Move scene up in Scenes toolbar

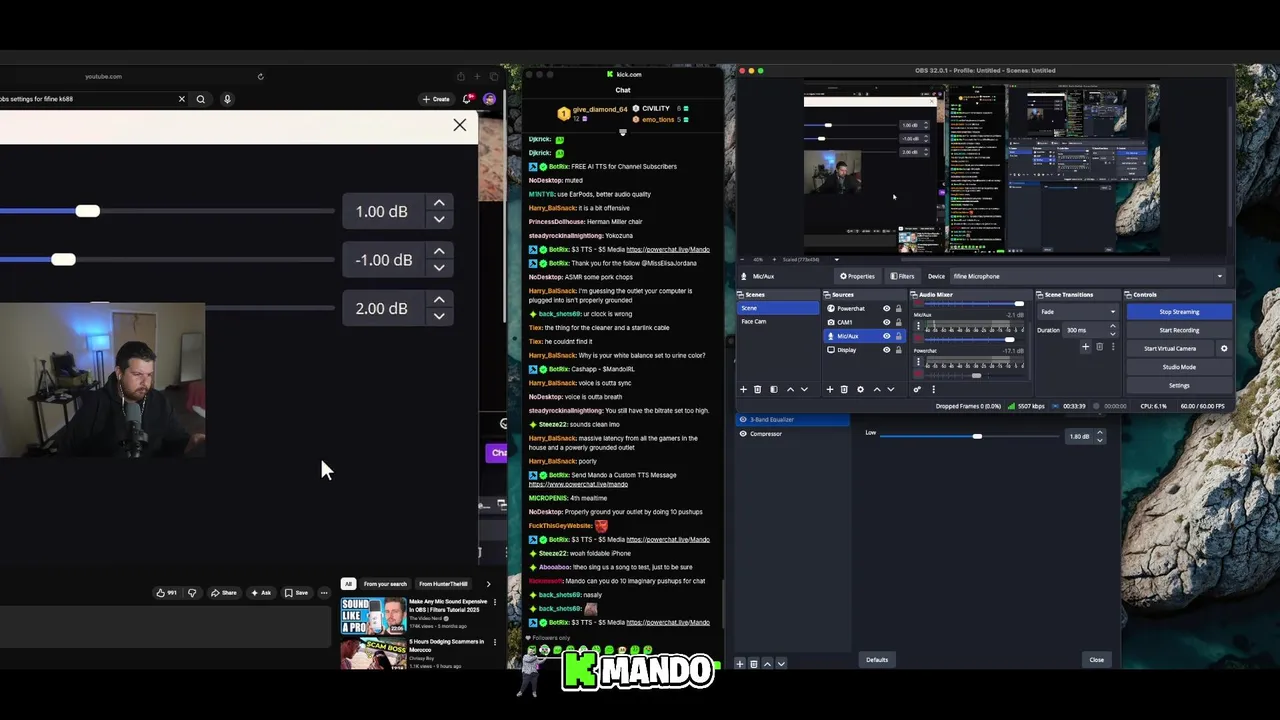(790, 389)
